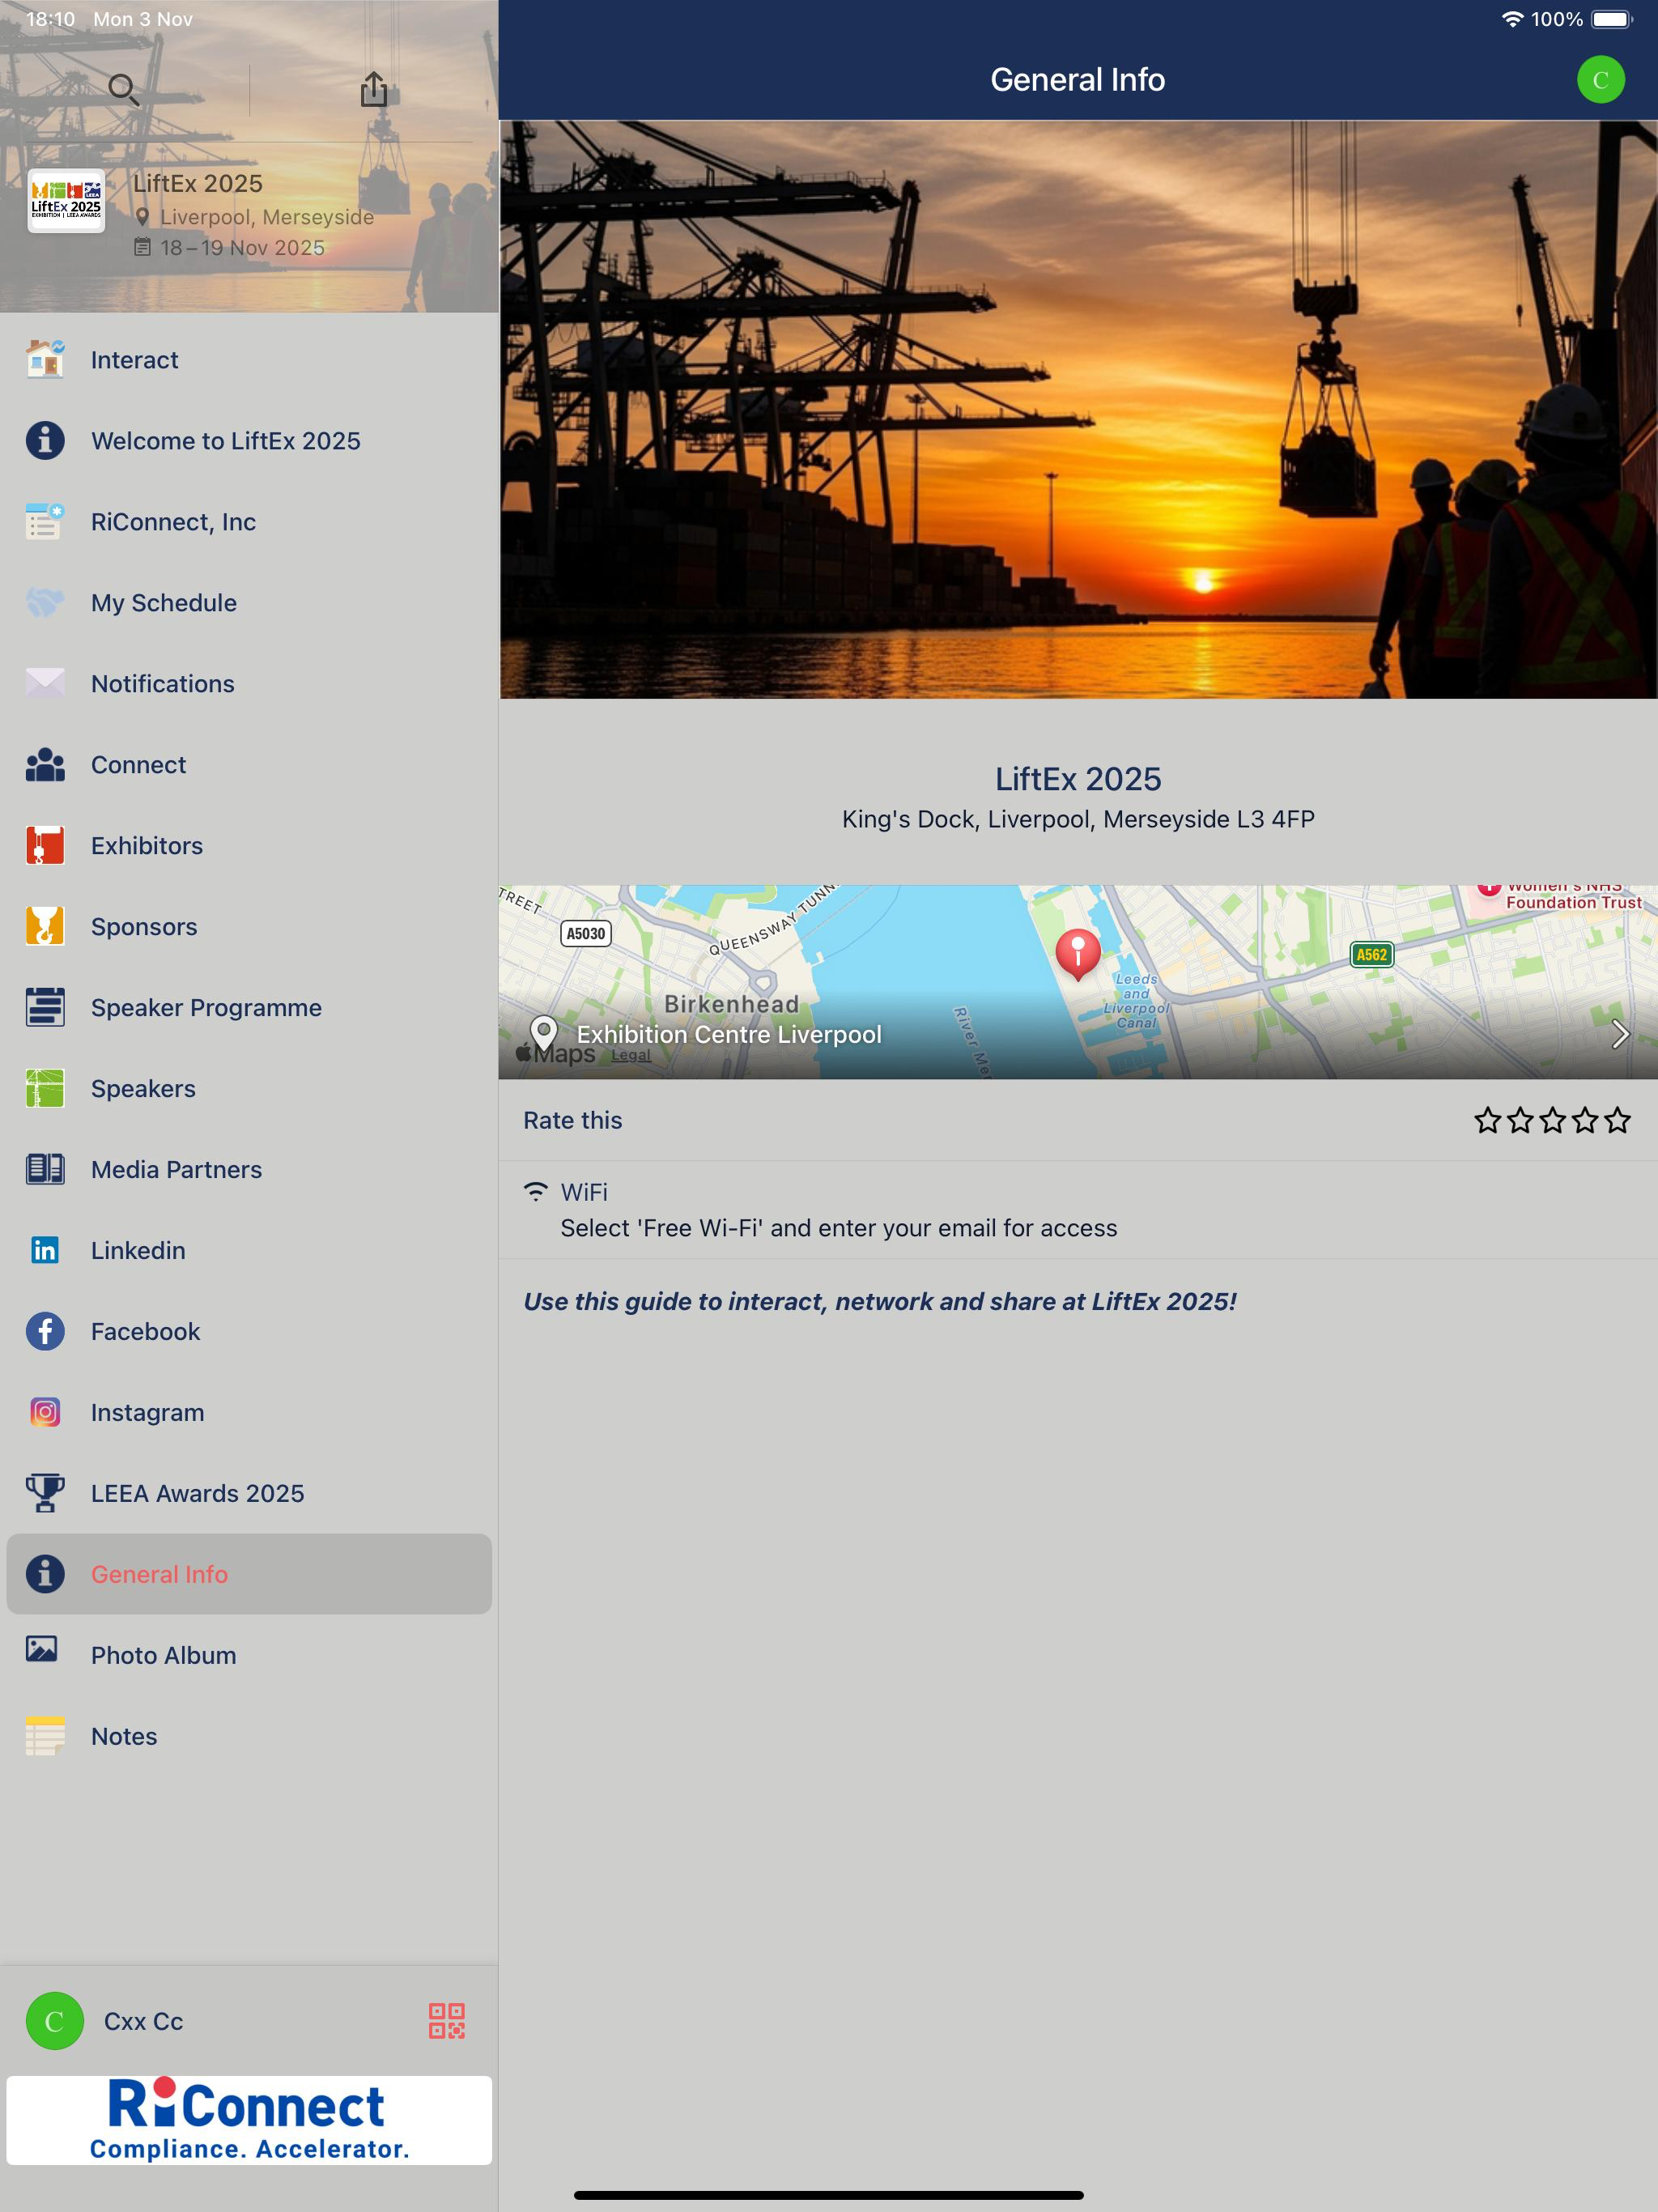
Task: Open the Connect people icon
Action: [45, 764]
